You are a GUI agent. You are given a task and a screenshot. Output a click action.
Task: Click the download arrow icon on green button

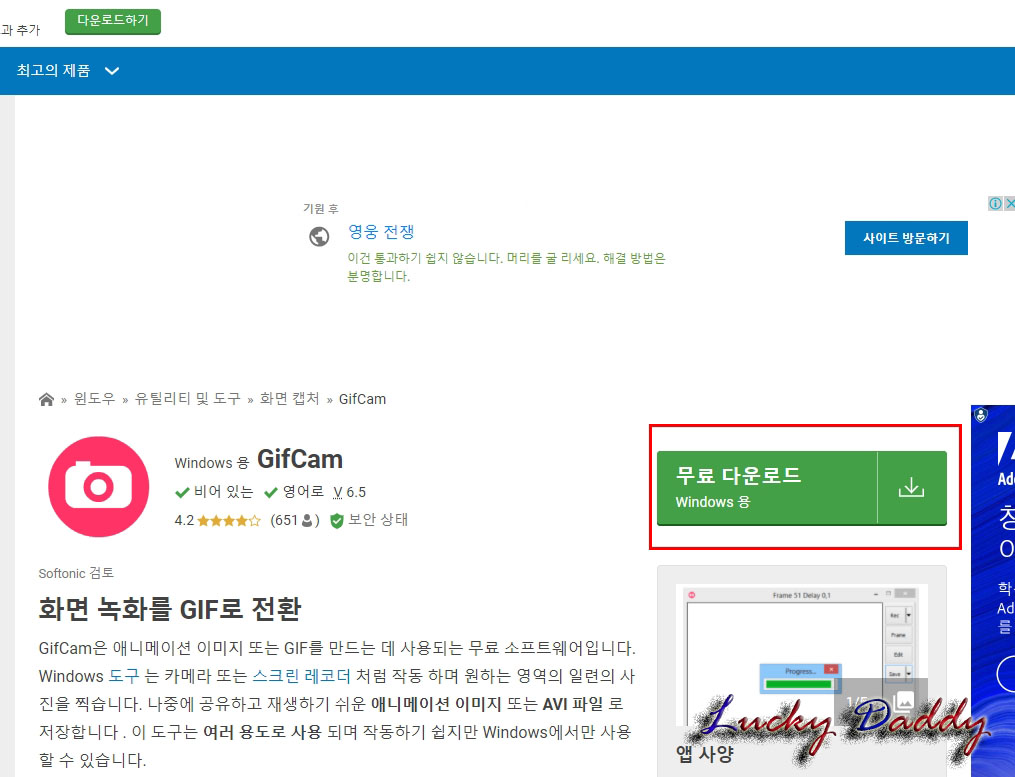tap(911, 488)
